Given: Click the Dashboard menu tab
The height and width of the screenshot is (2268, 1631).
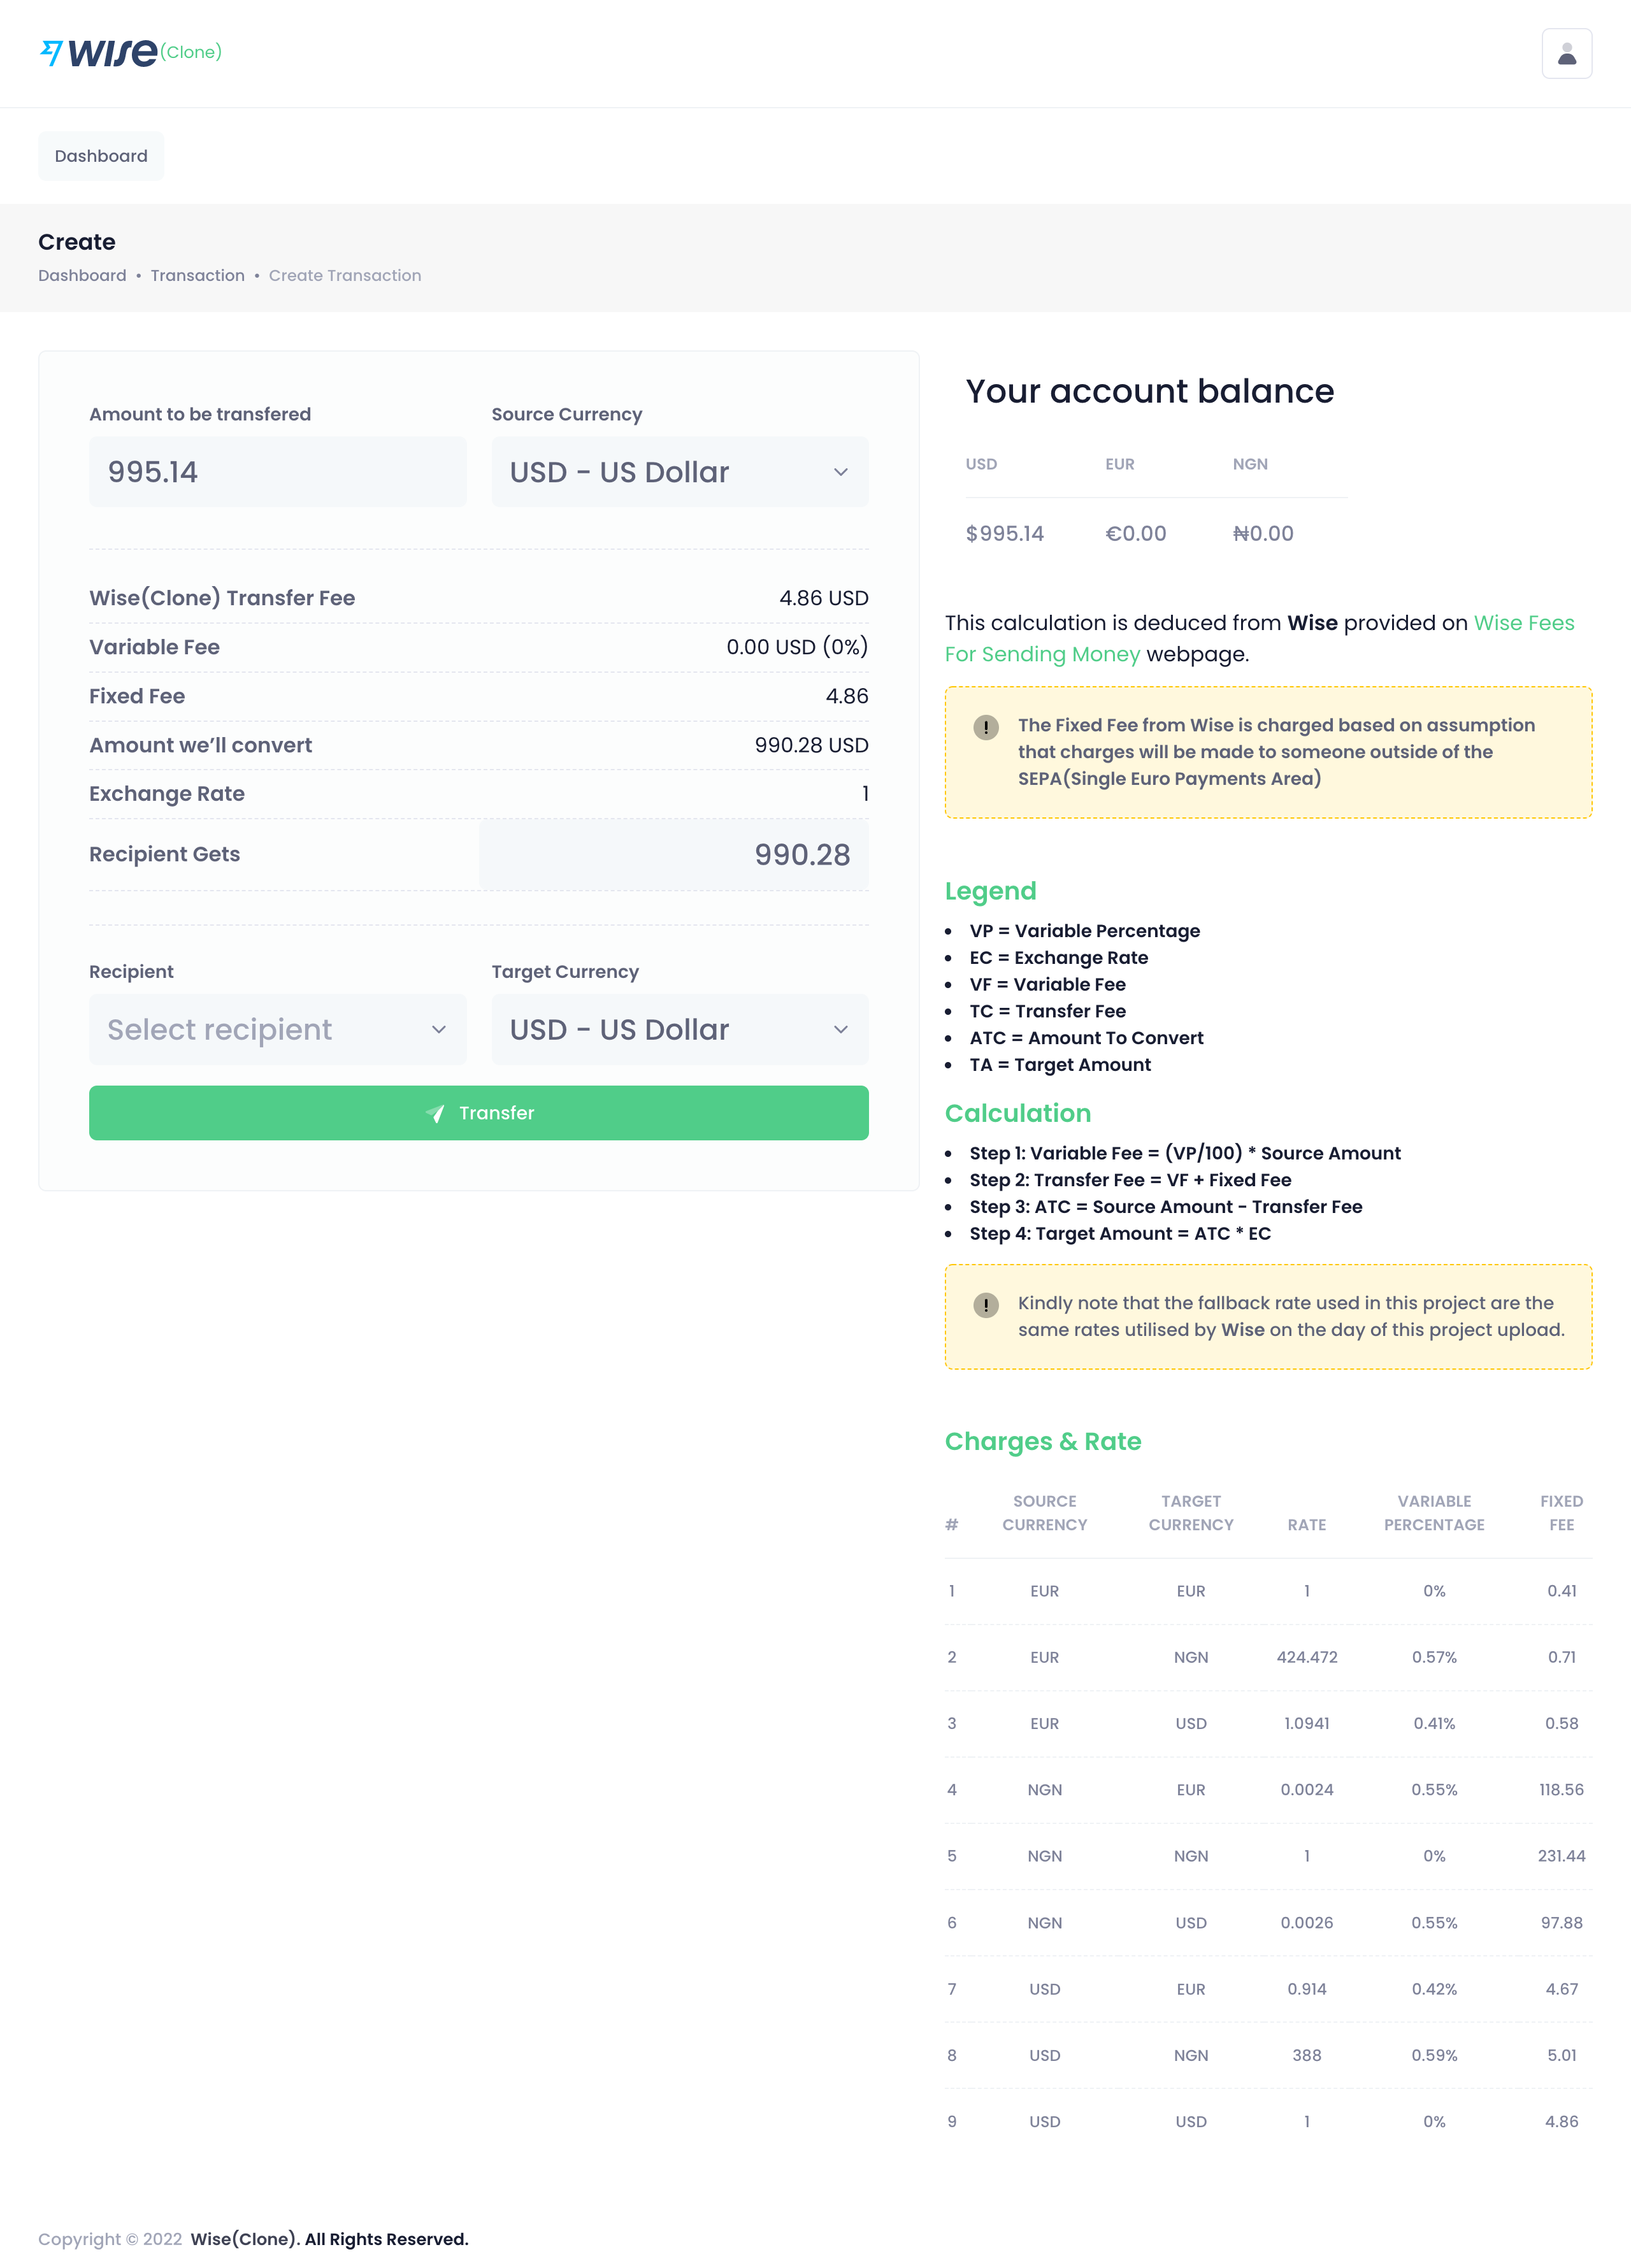Looking at the screenshot, I should (101, 155).
